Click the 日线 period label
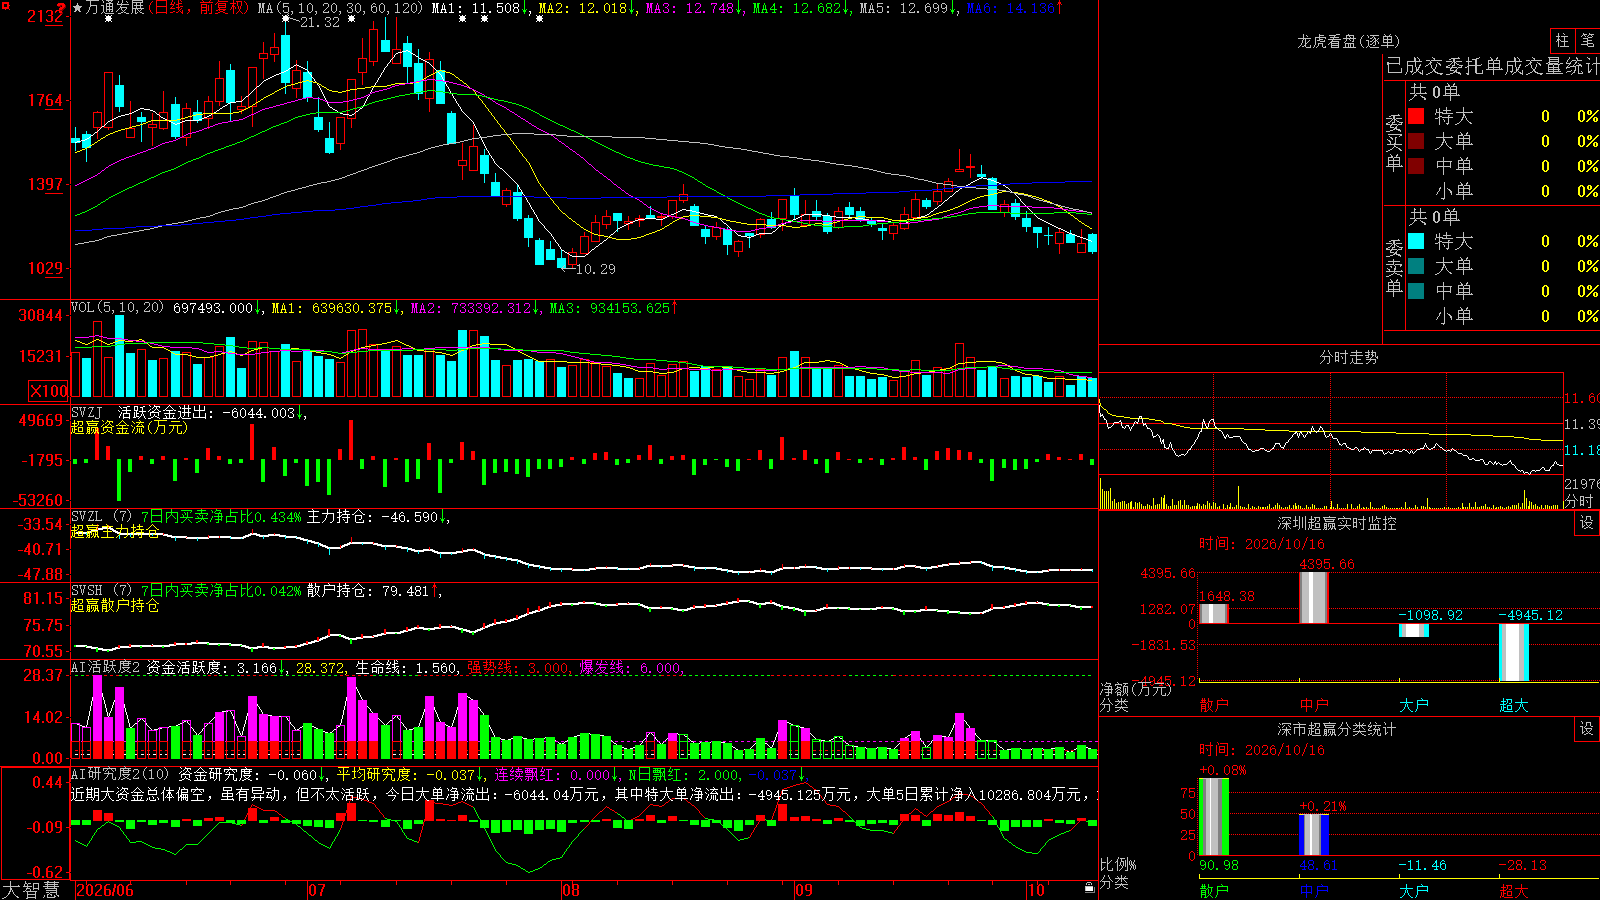This screenshot has width=1600, height=900. (170, 8)
